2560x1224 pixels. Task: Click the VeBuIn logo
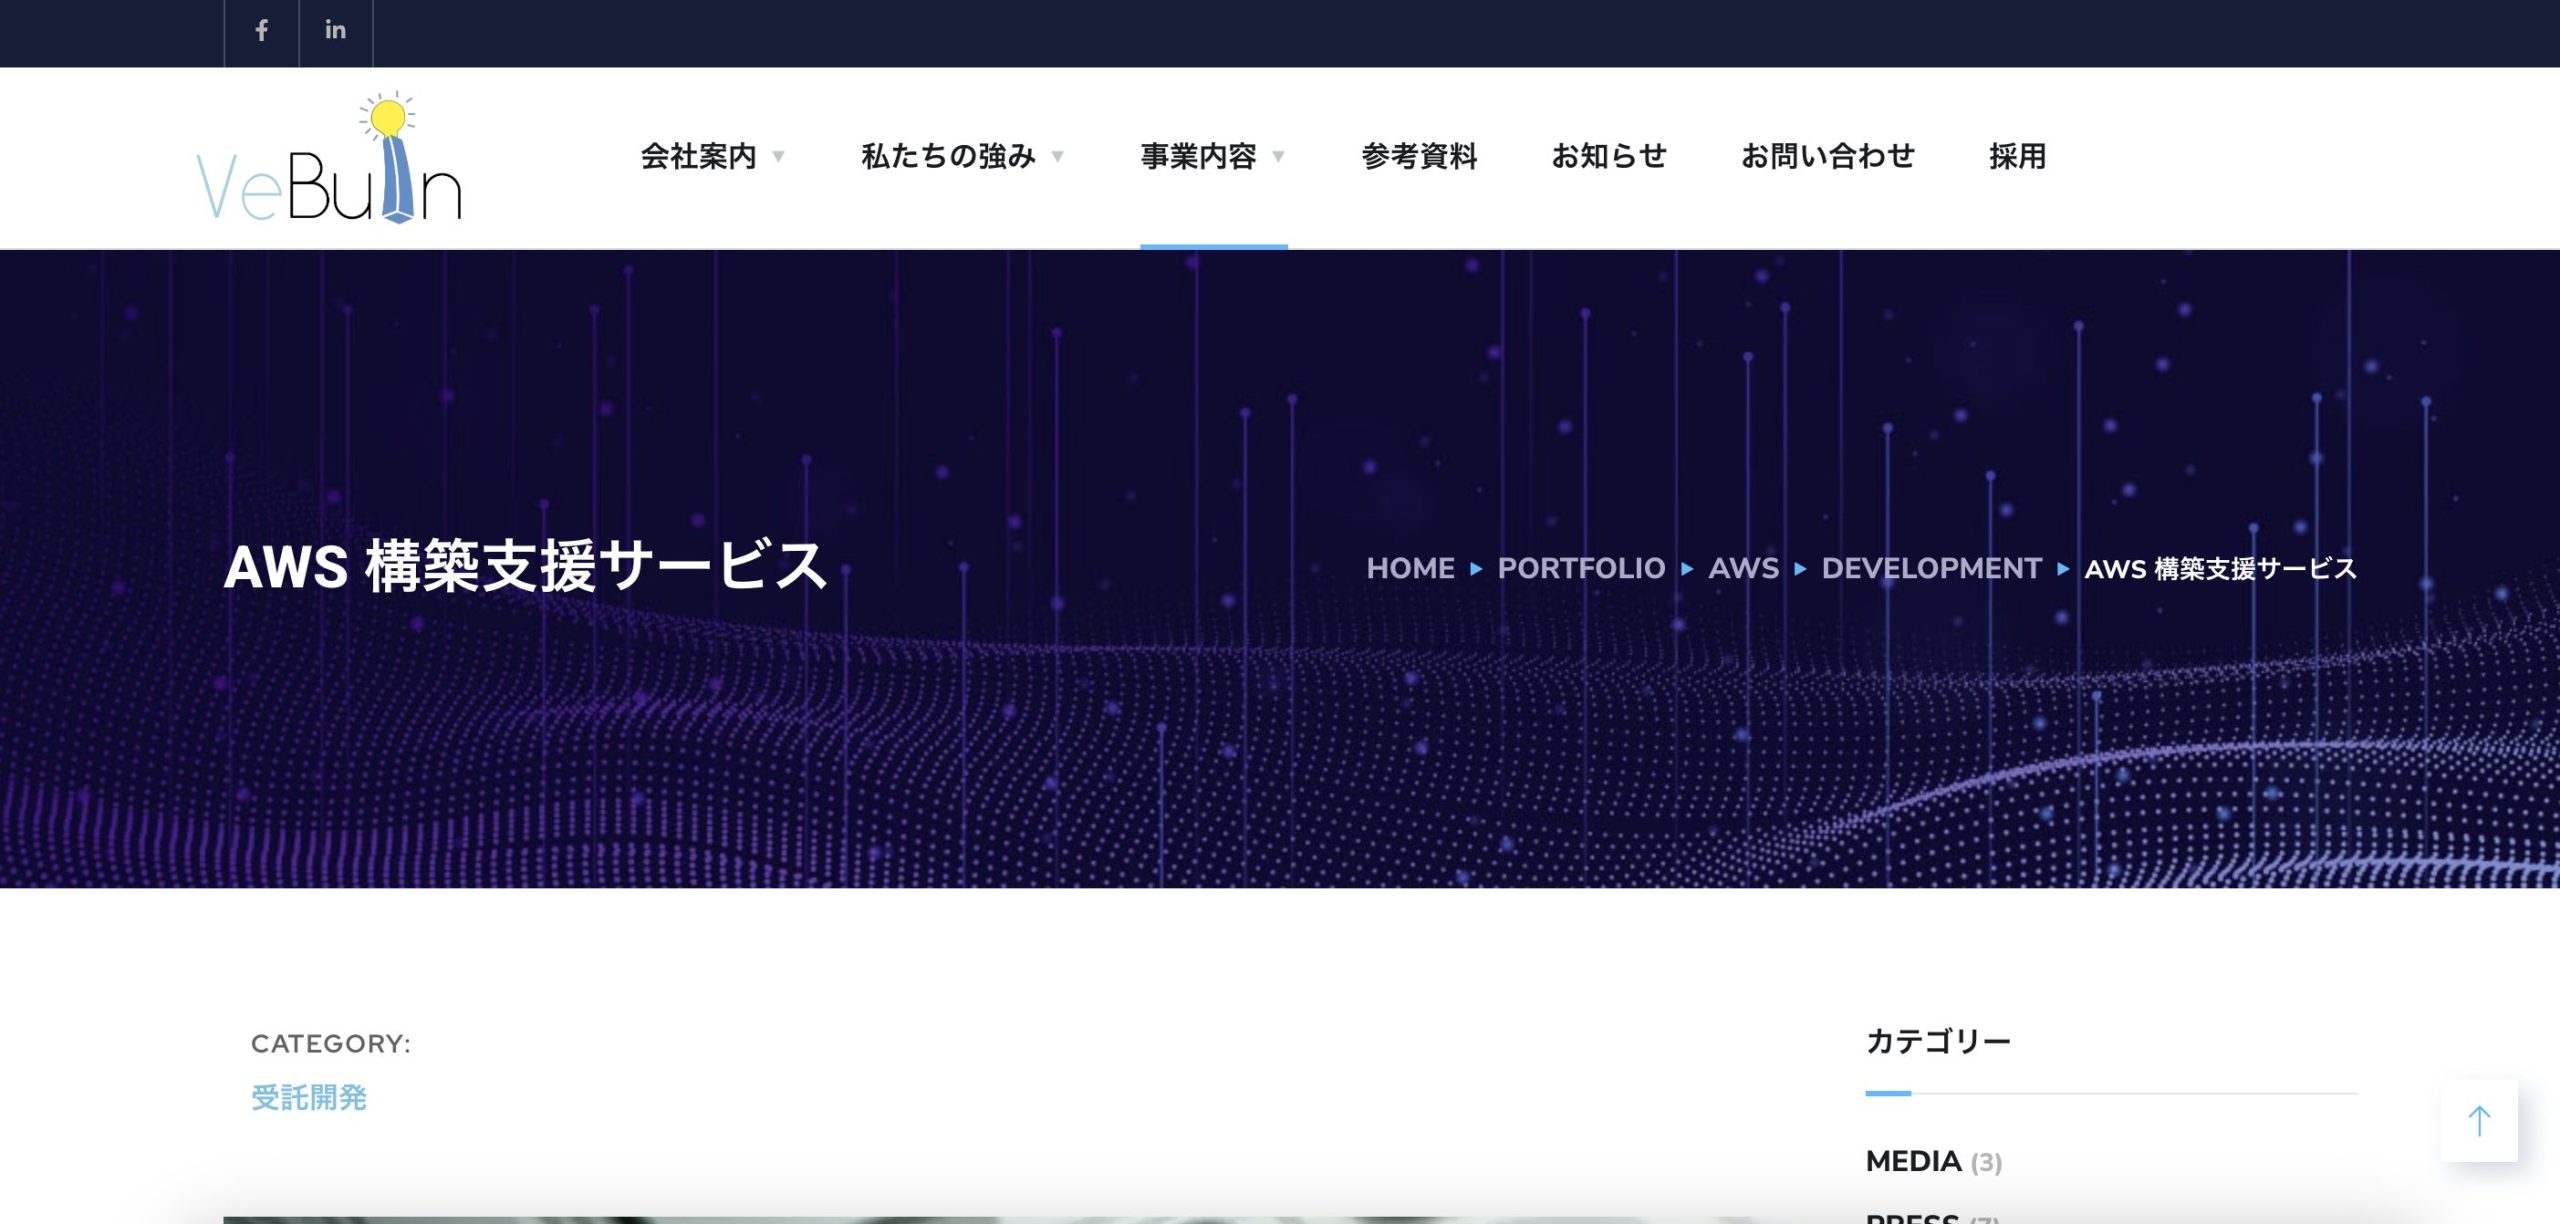tap(329, 157)
